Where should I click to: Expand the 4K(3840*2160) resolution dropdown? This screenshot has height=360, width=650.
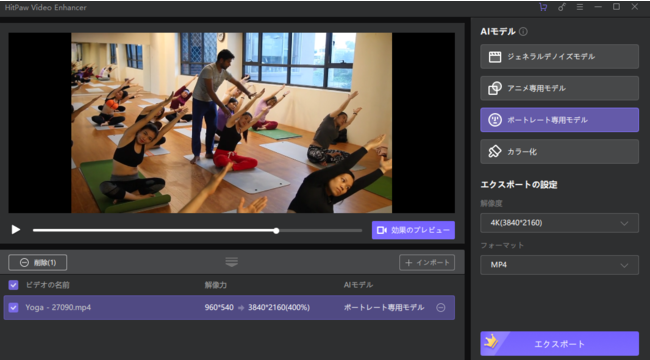pos(559,223)
